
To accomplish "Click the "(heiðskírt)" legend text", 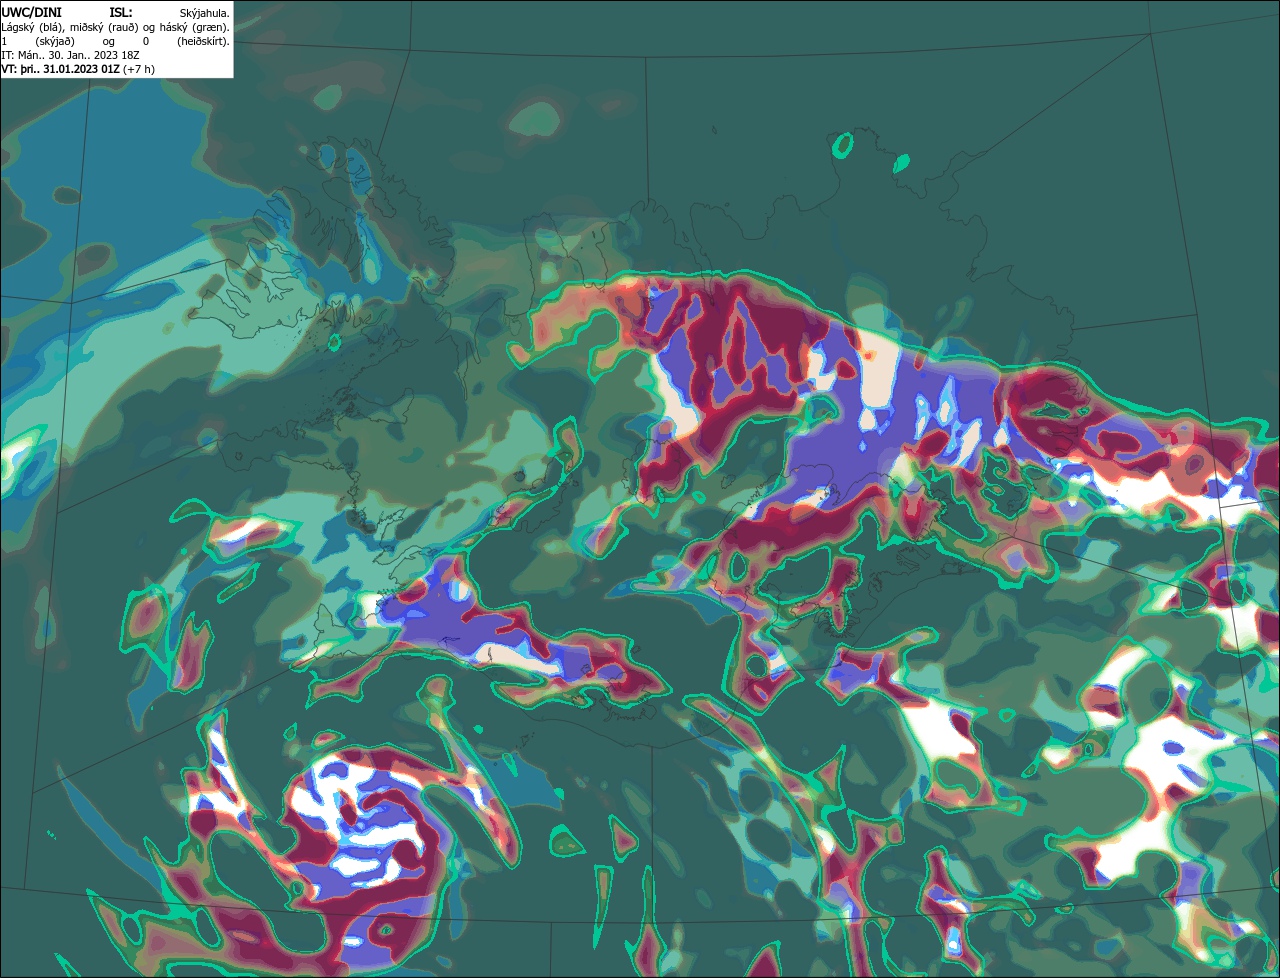I will click(203, 42).
